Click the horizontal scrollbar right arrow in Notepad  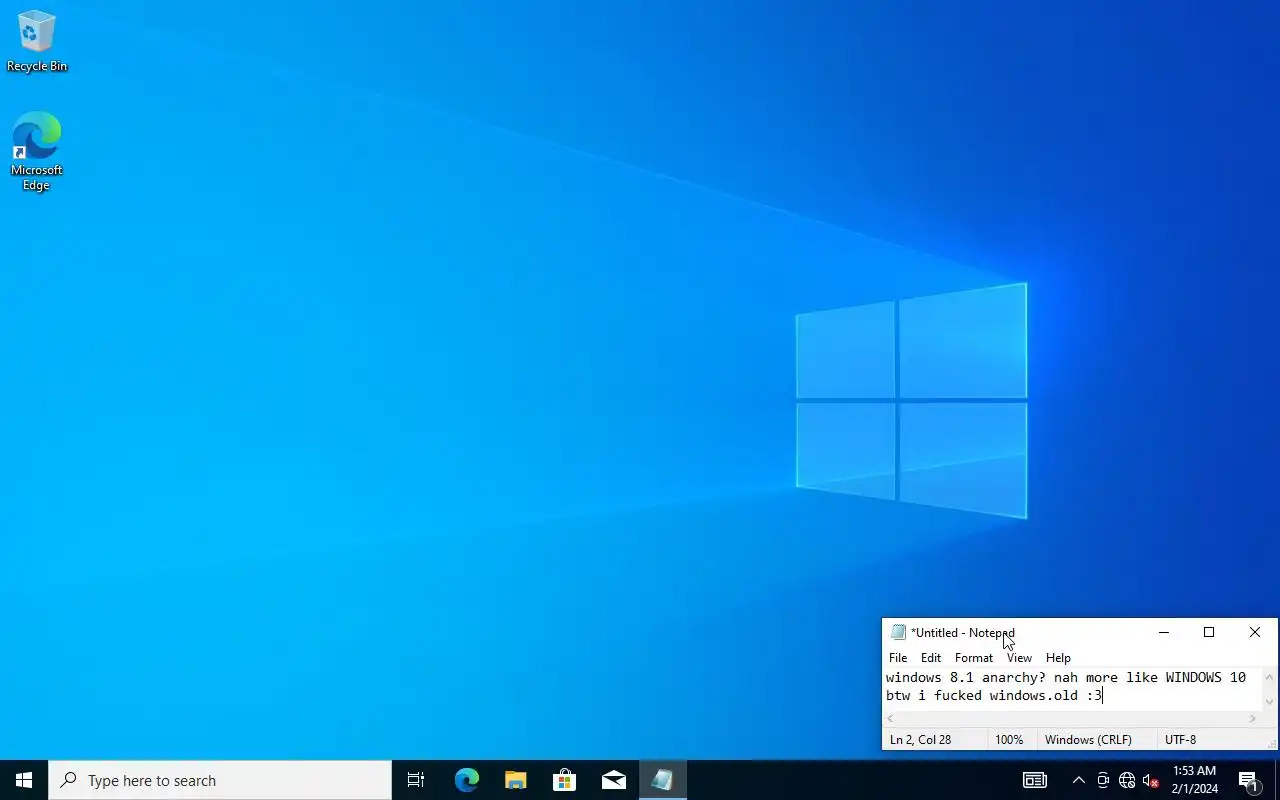1252,719
